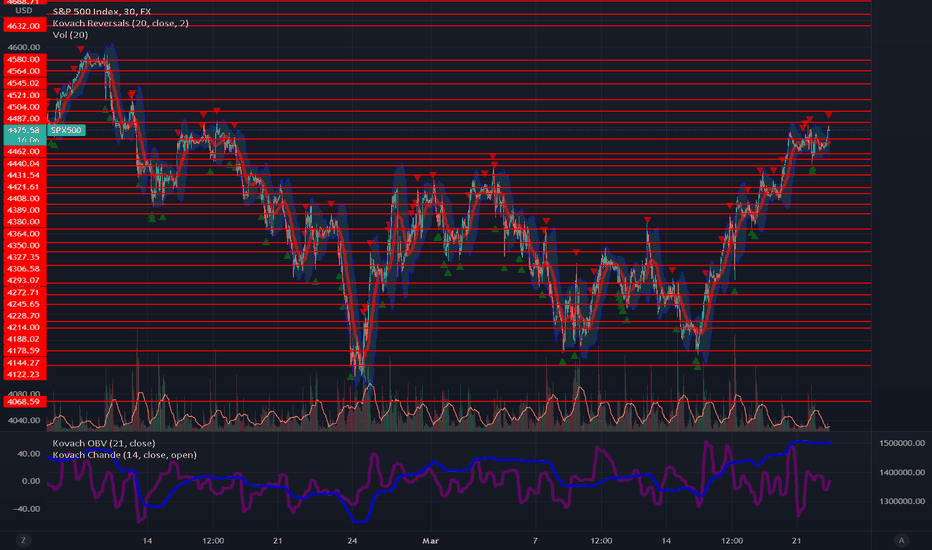Click the 4272.71 price level label

24,292
